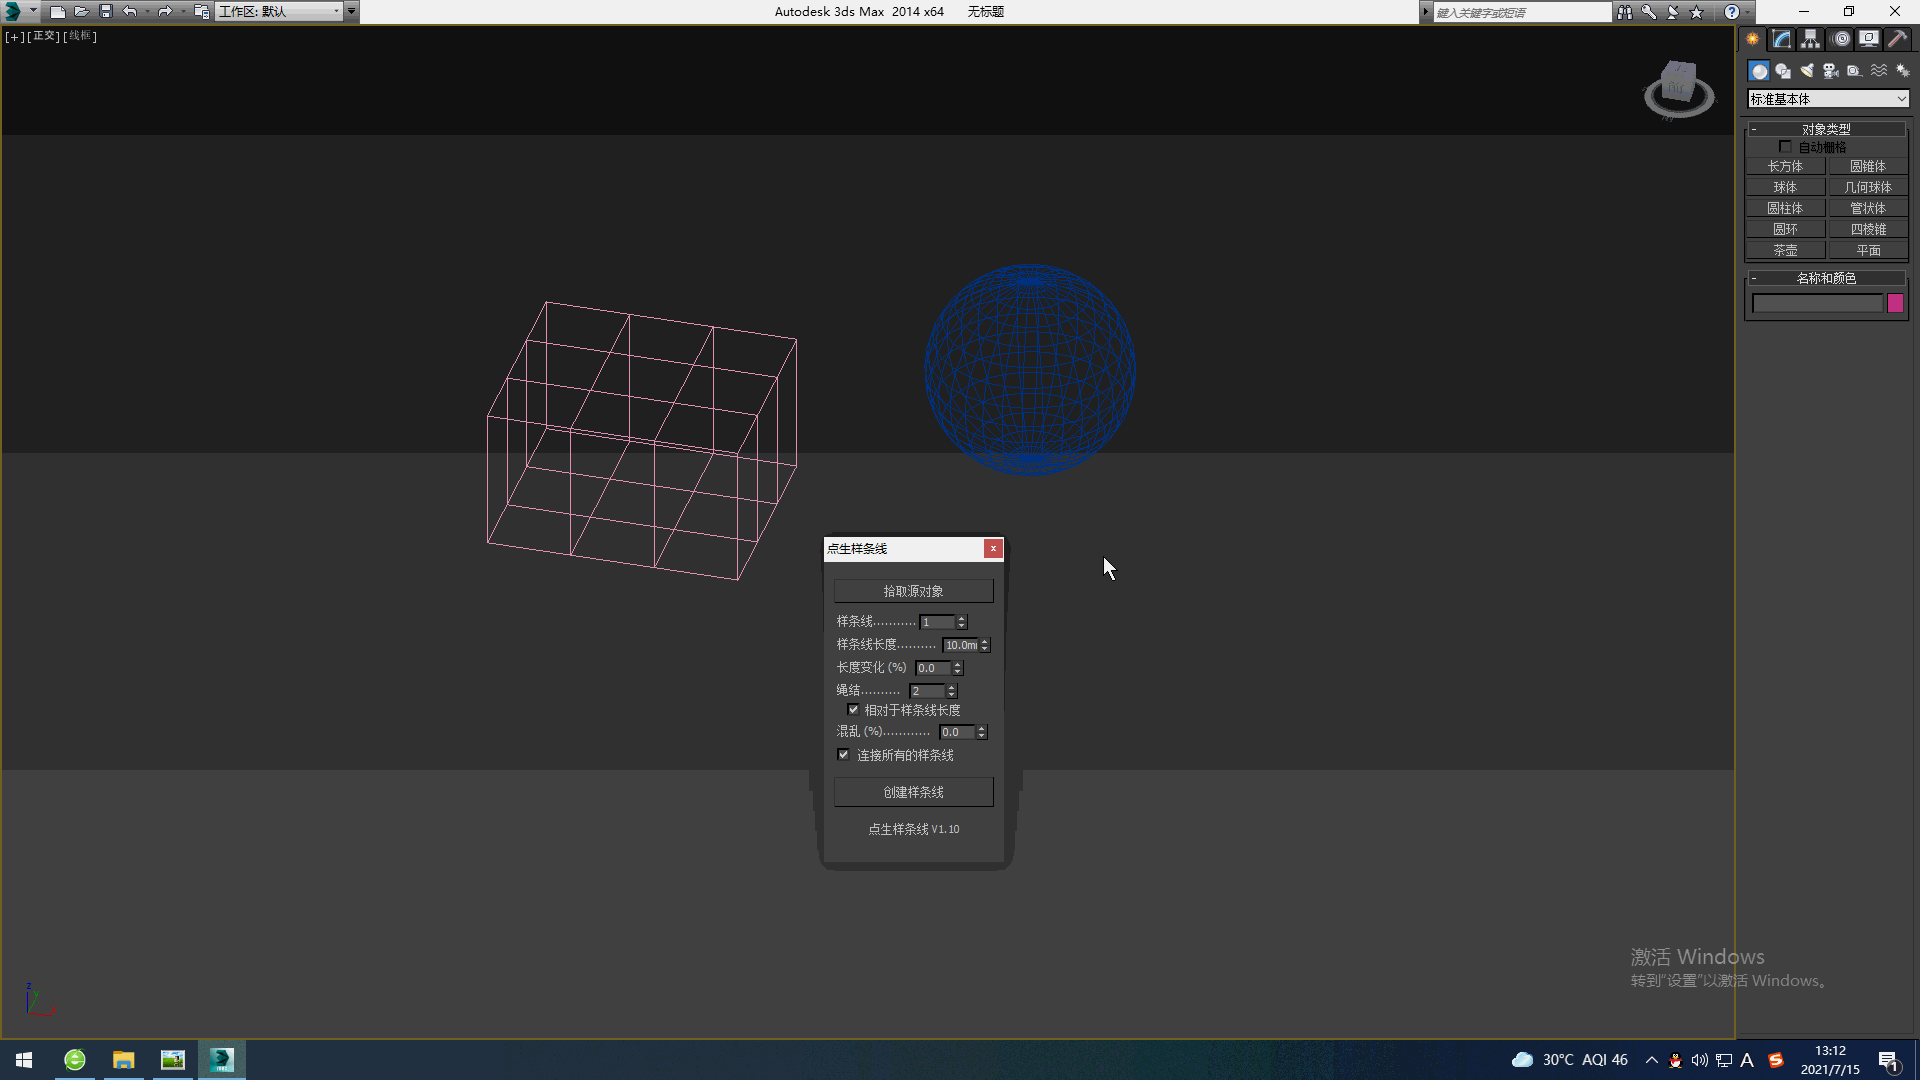
Task: Click the Undo arrow icon
Action: click(130, 12)
